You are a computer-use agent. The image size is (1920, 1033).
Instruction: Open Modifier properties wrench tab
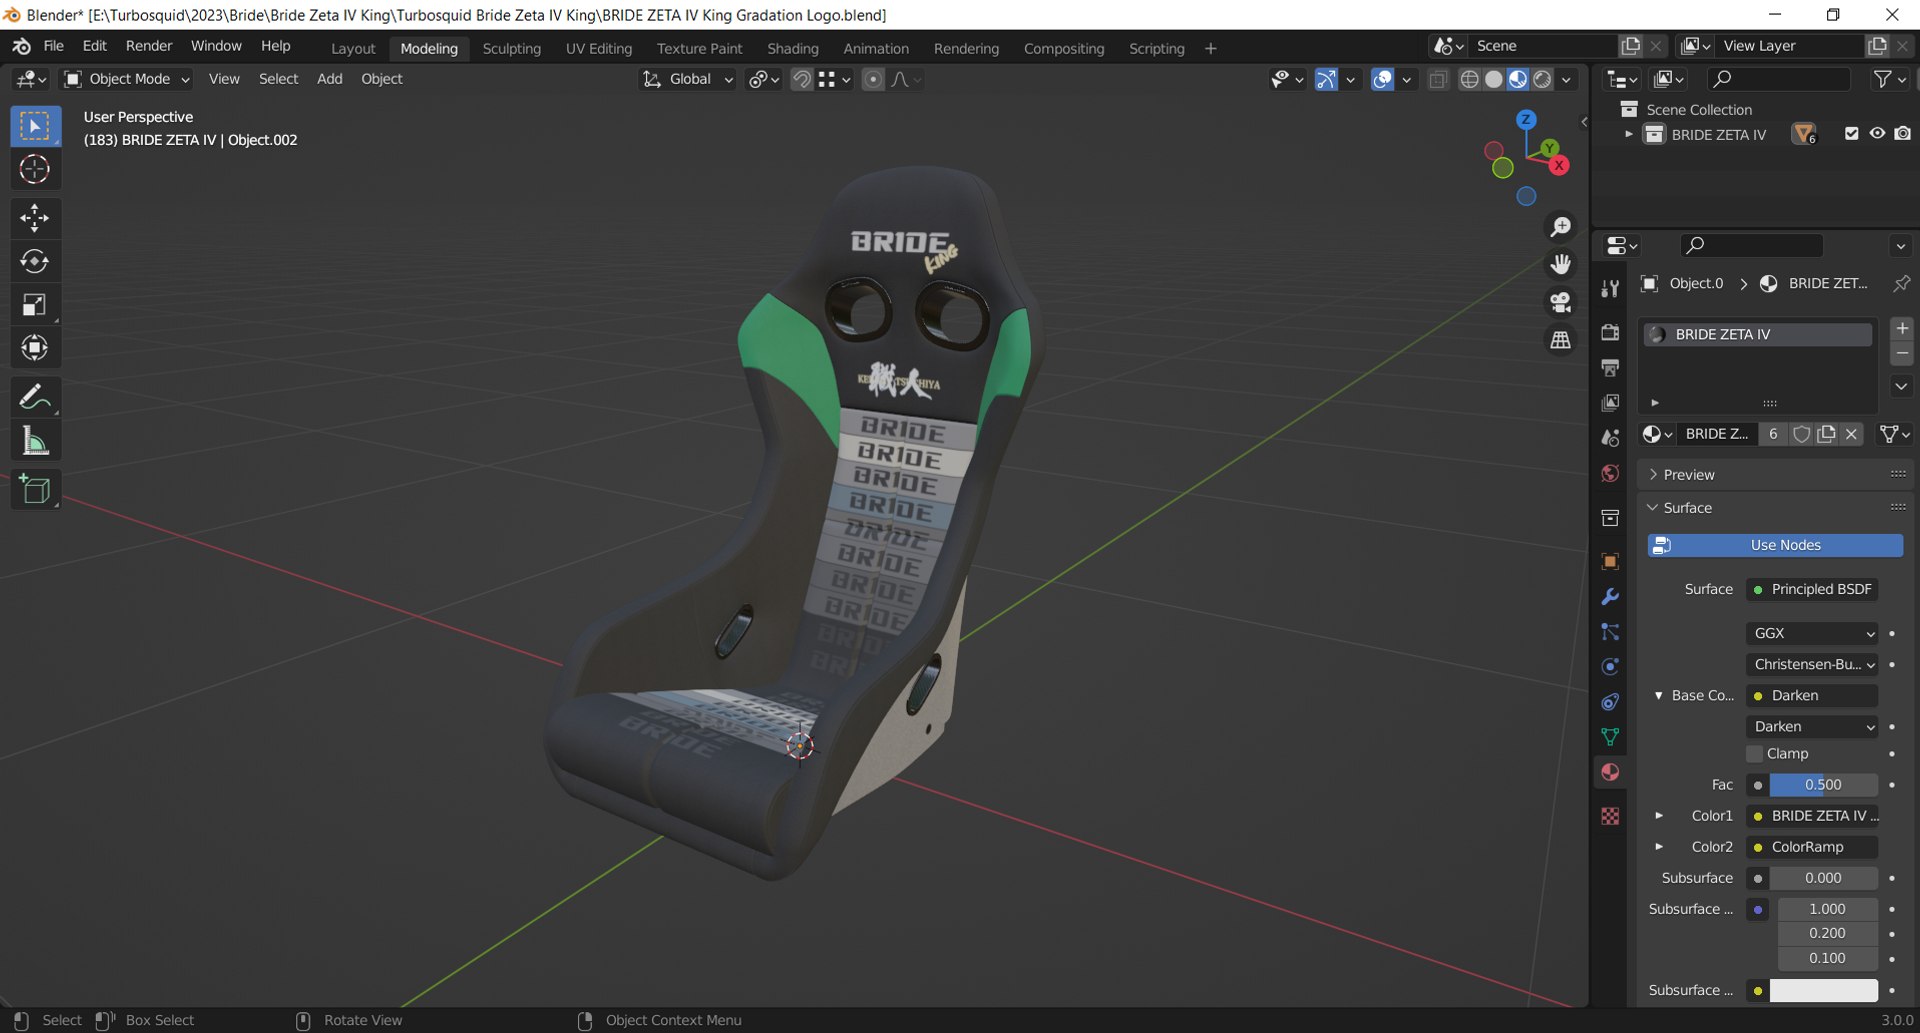[1610, 597]
